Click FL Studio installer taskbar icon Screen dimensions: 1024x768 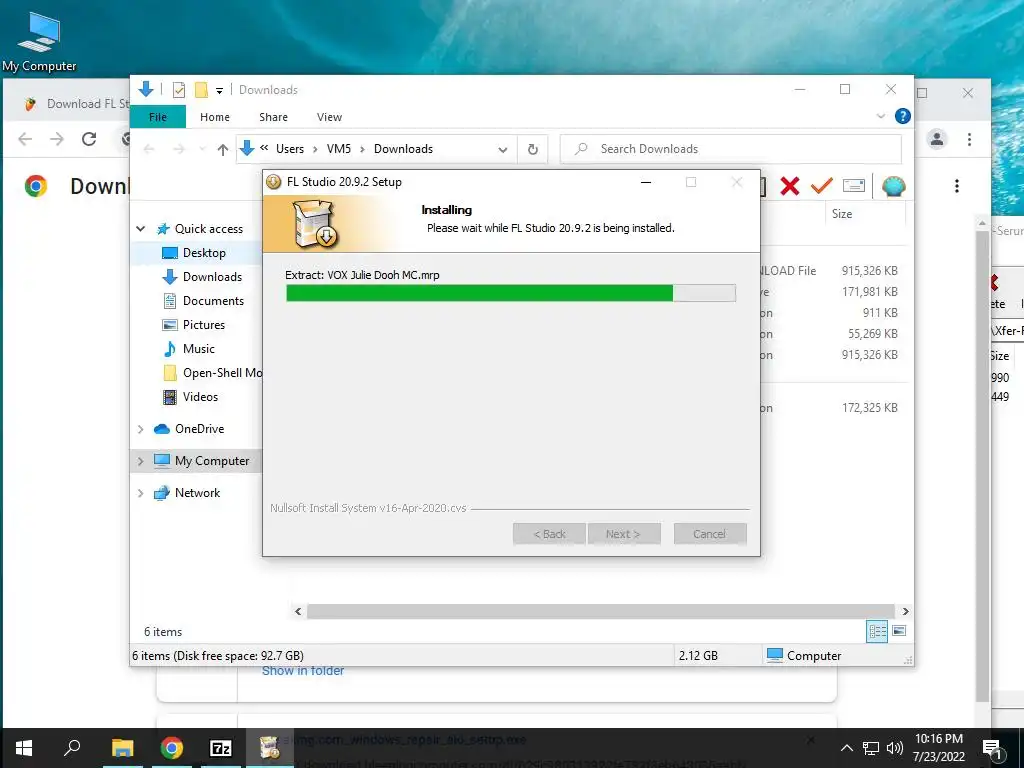(270, 748)
